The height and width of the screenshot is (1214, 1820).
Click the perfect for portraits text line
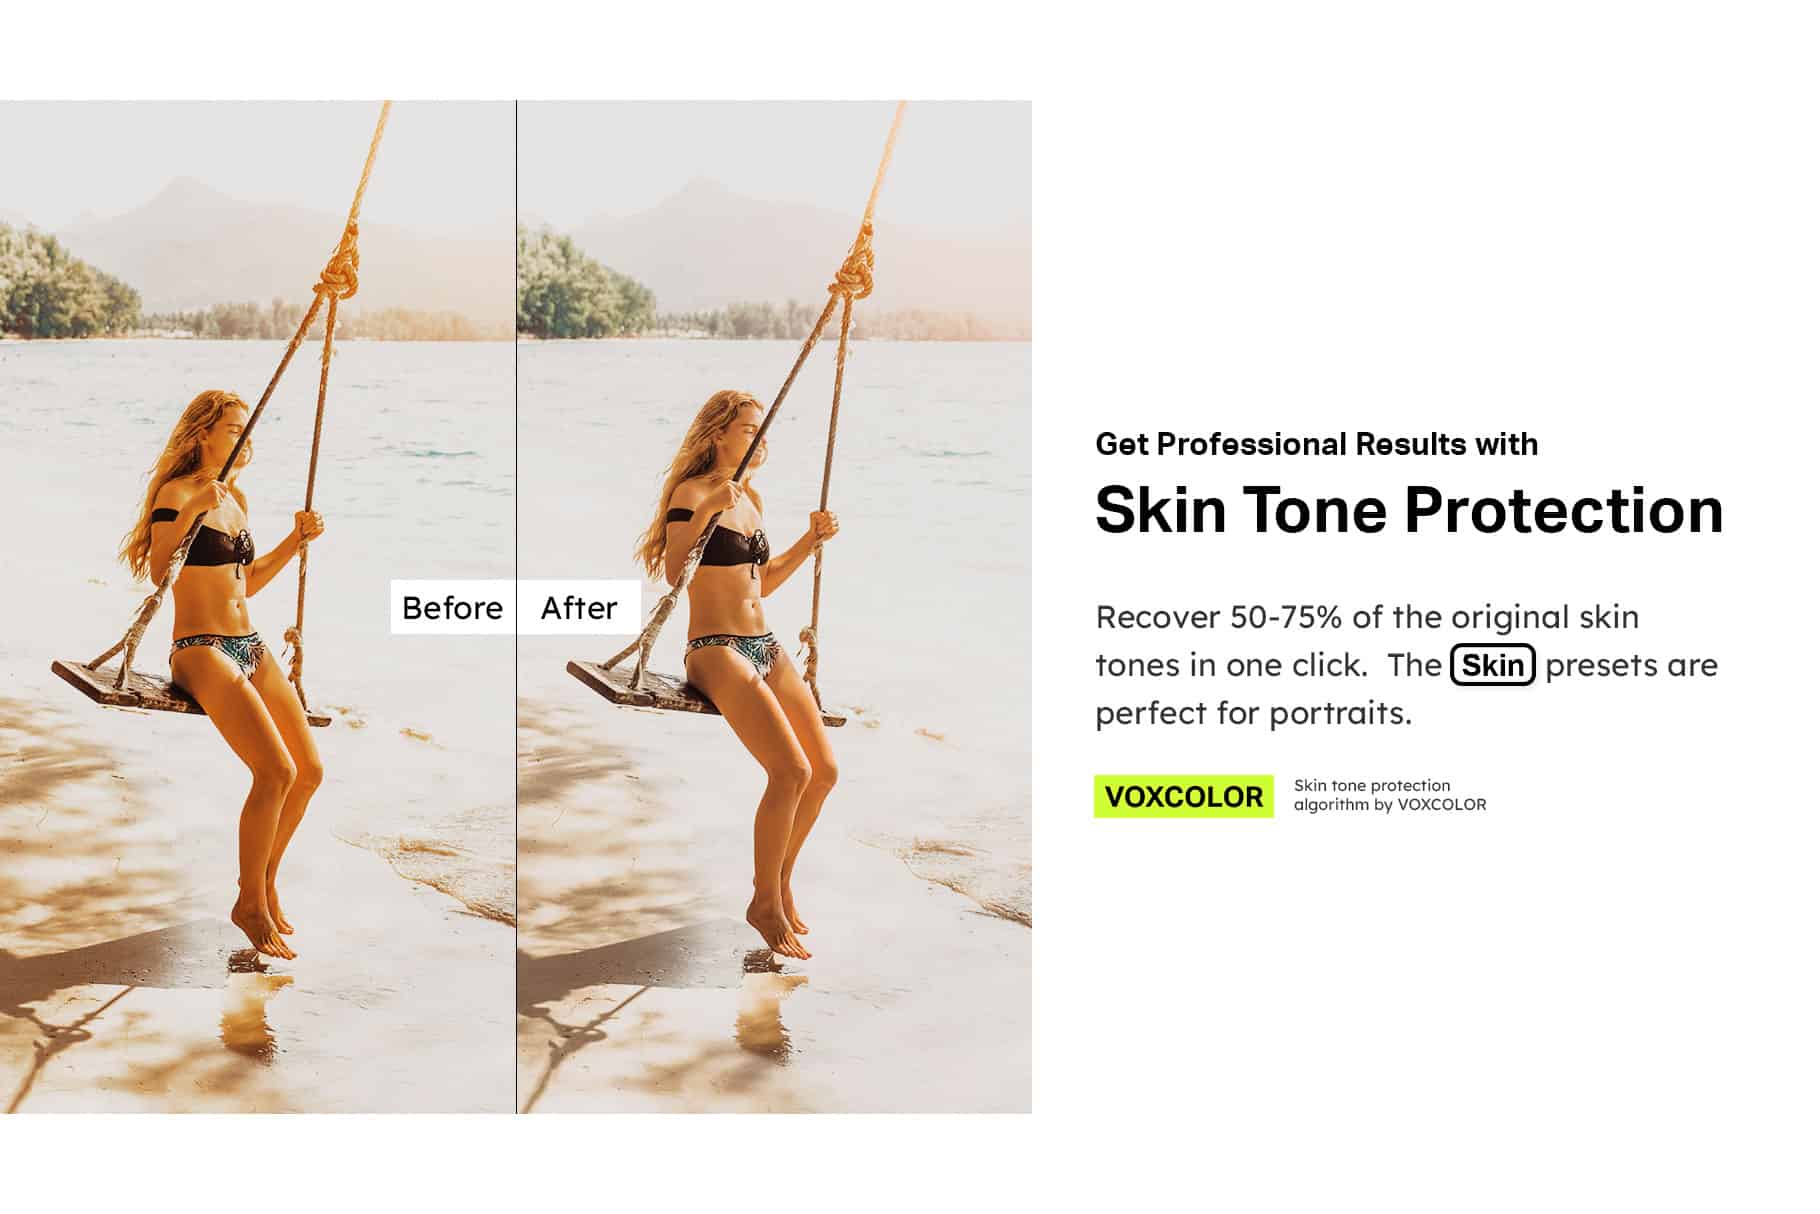1254,714
